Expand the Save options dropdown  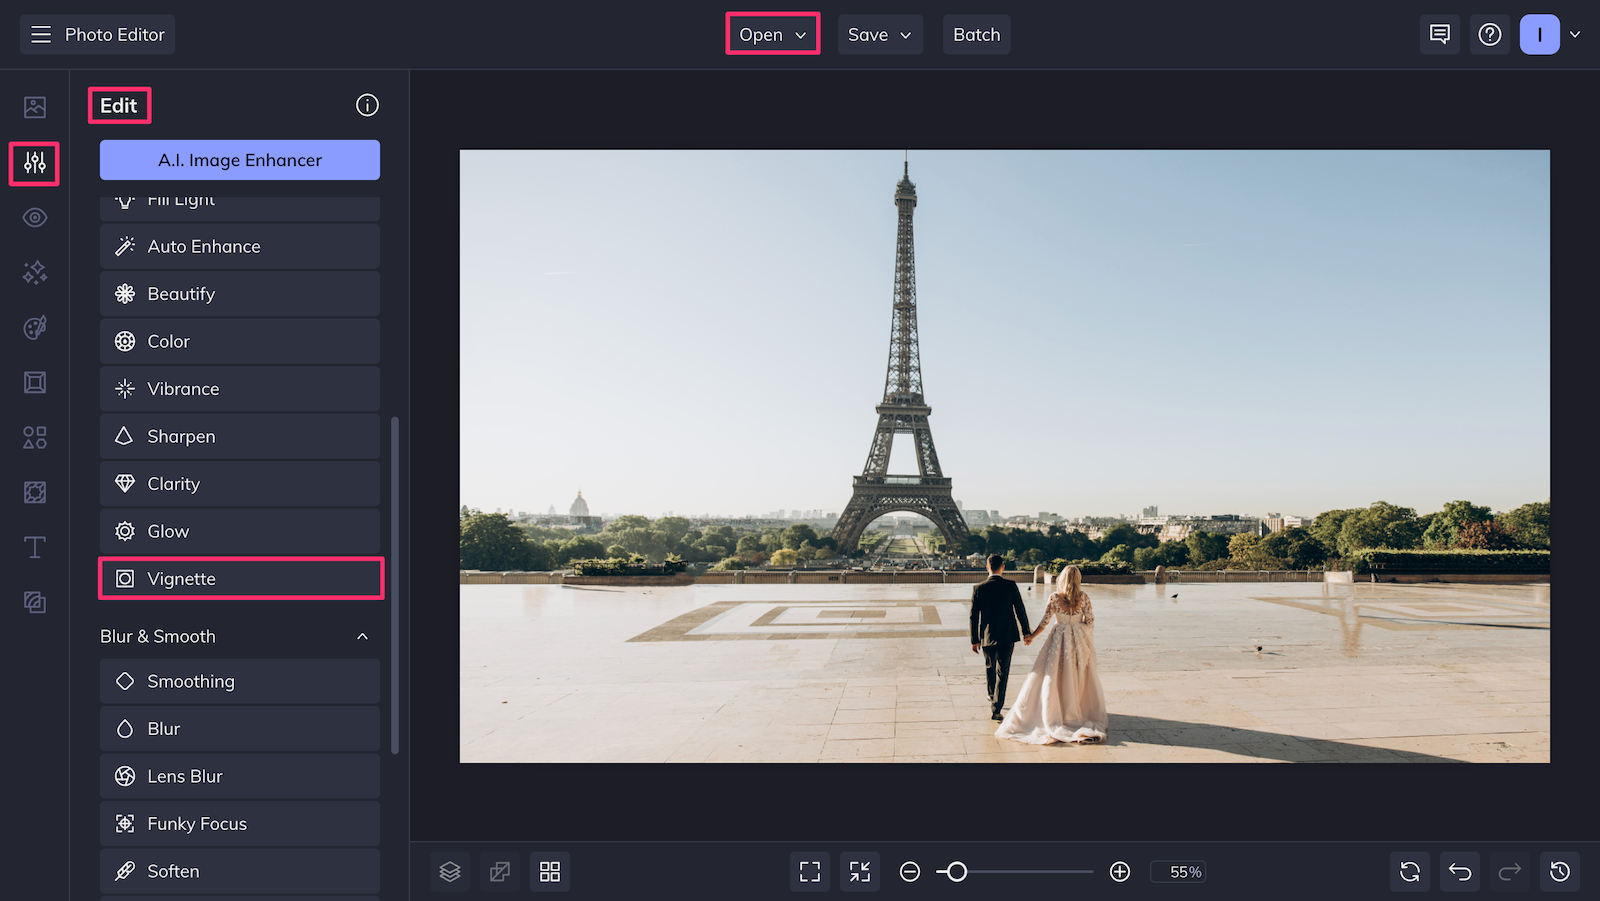tap(879, 34)
